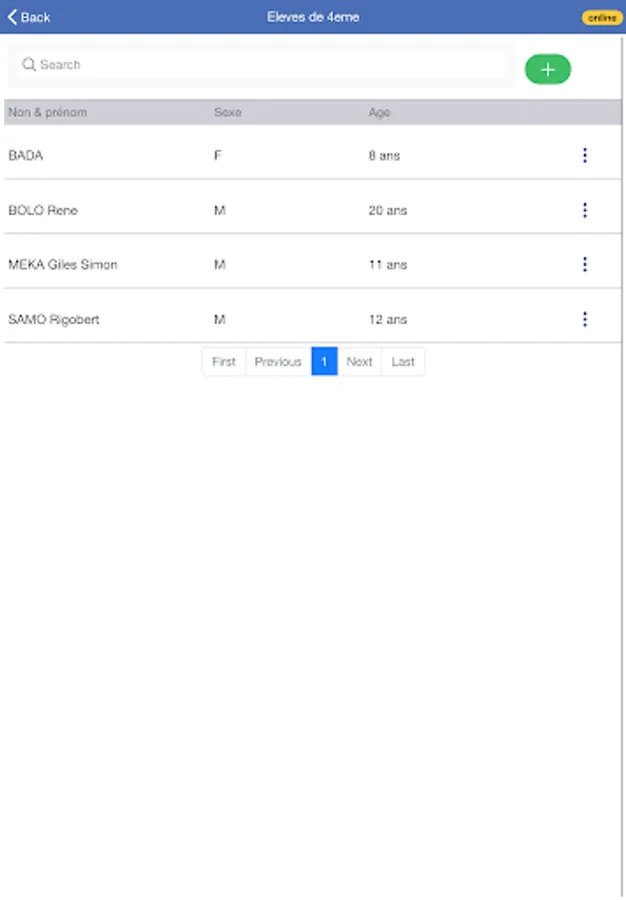Click the search magnifier icon
The width and height of the screenshot is (626, 900).
(x=29, y=64)
